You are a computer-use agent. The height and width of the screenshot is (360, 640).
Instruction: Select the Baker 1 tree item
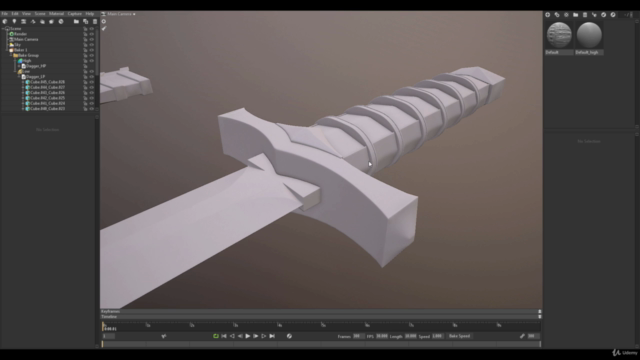point(21,50)
